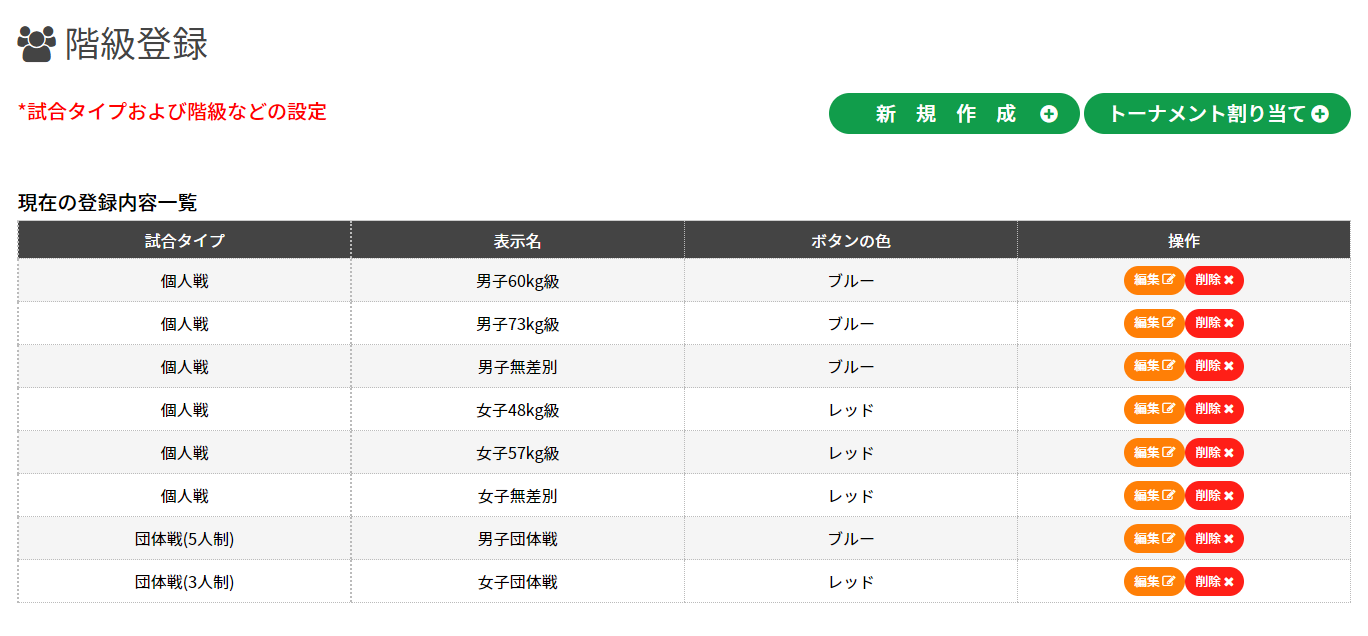Screen dimensions: 1368x636
Task: Edit the 男子無差別 class
Action: pos(1153,367)
